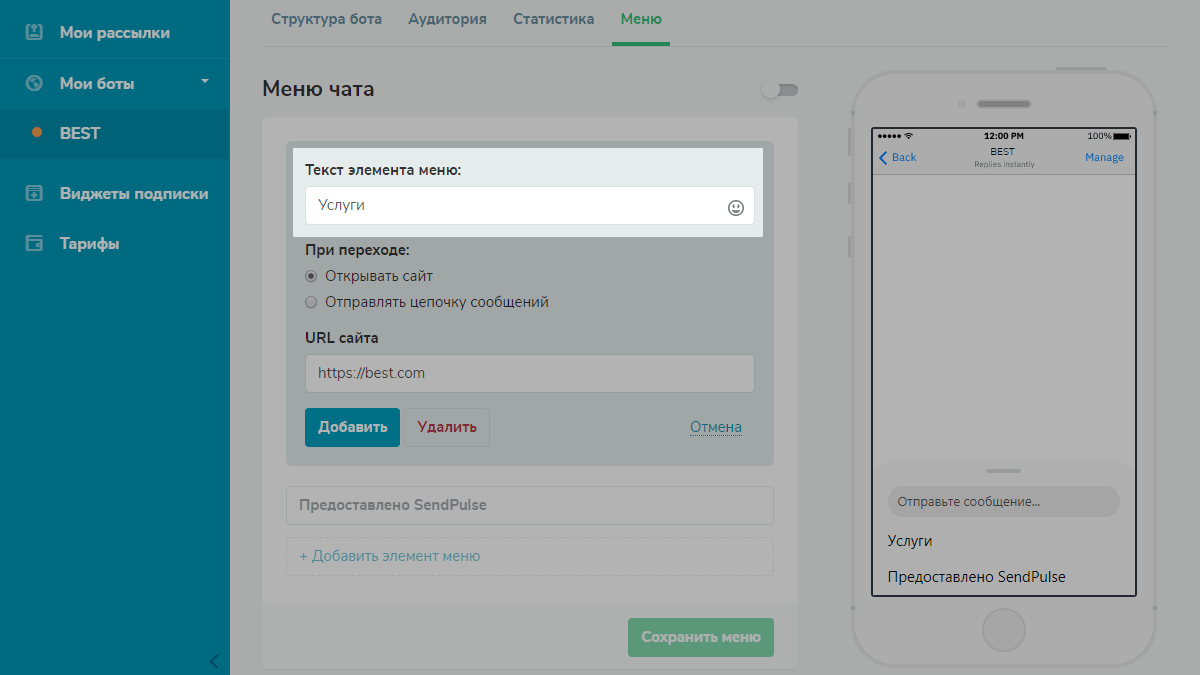The width and height of the screenshot is (1200, 675).
Task: Switch to the "Структура бота" tab
Action: pyautogui.click(x=326, y=19)
